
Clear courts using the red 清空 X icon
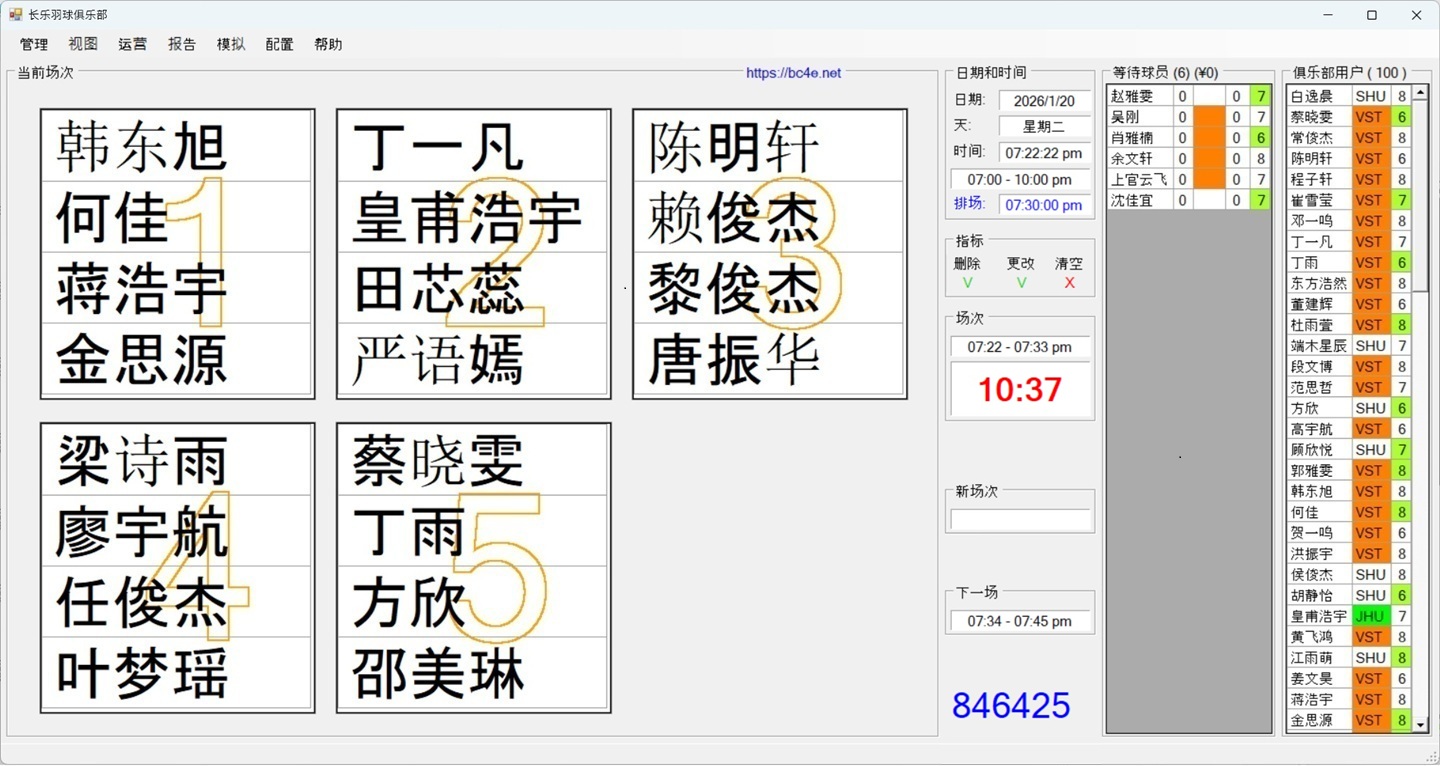click(1069, 282)
